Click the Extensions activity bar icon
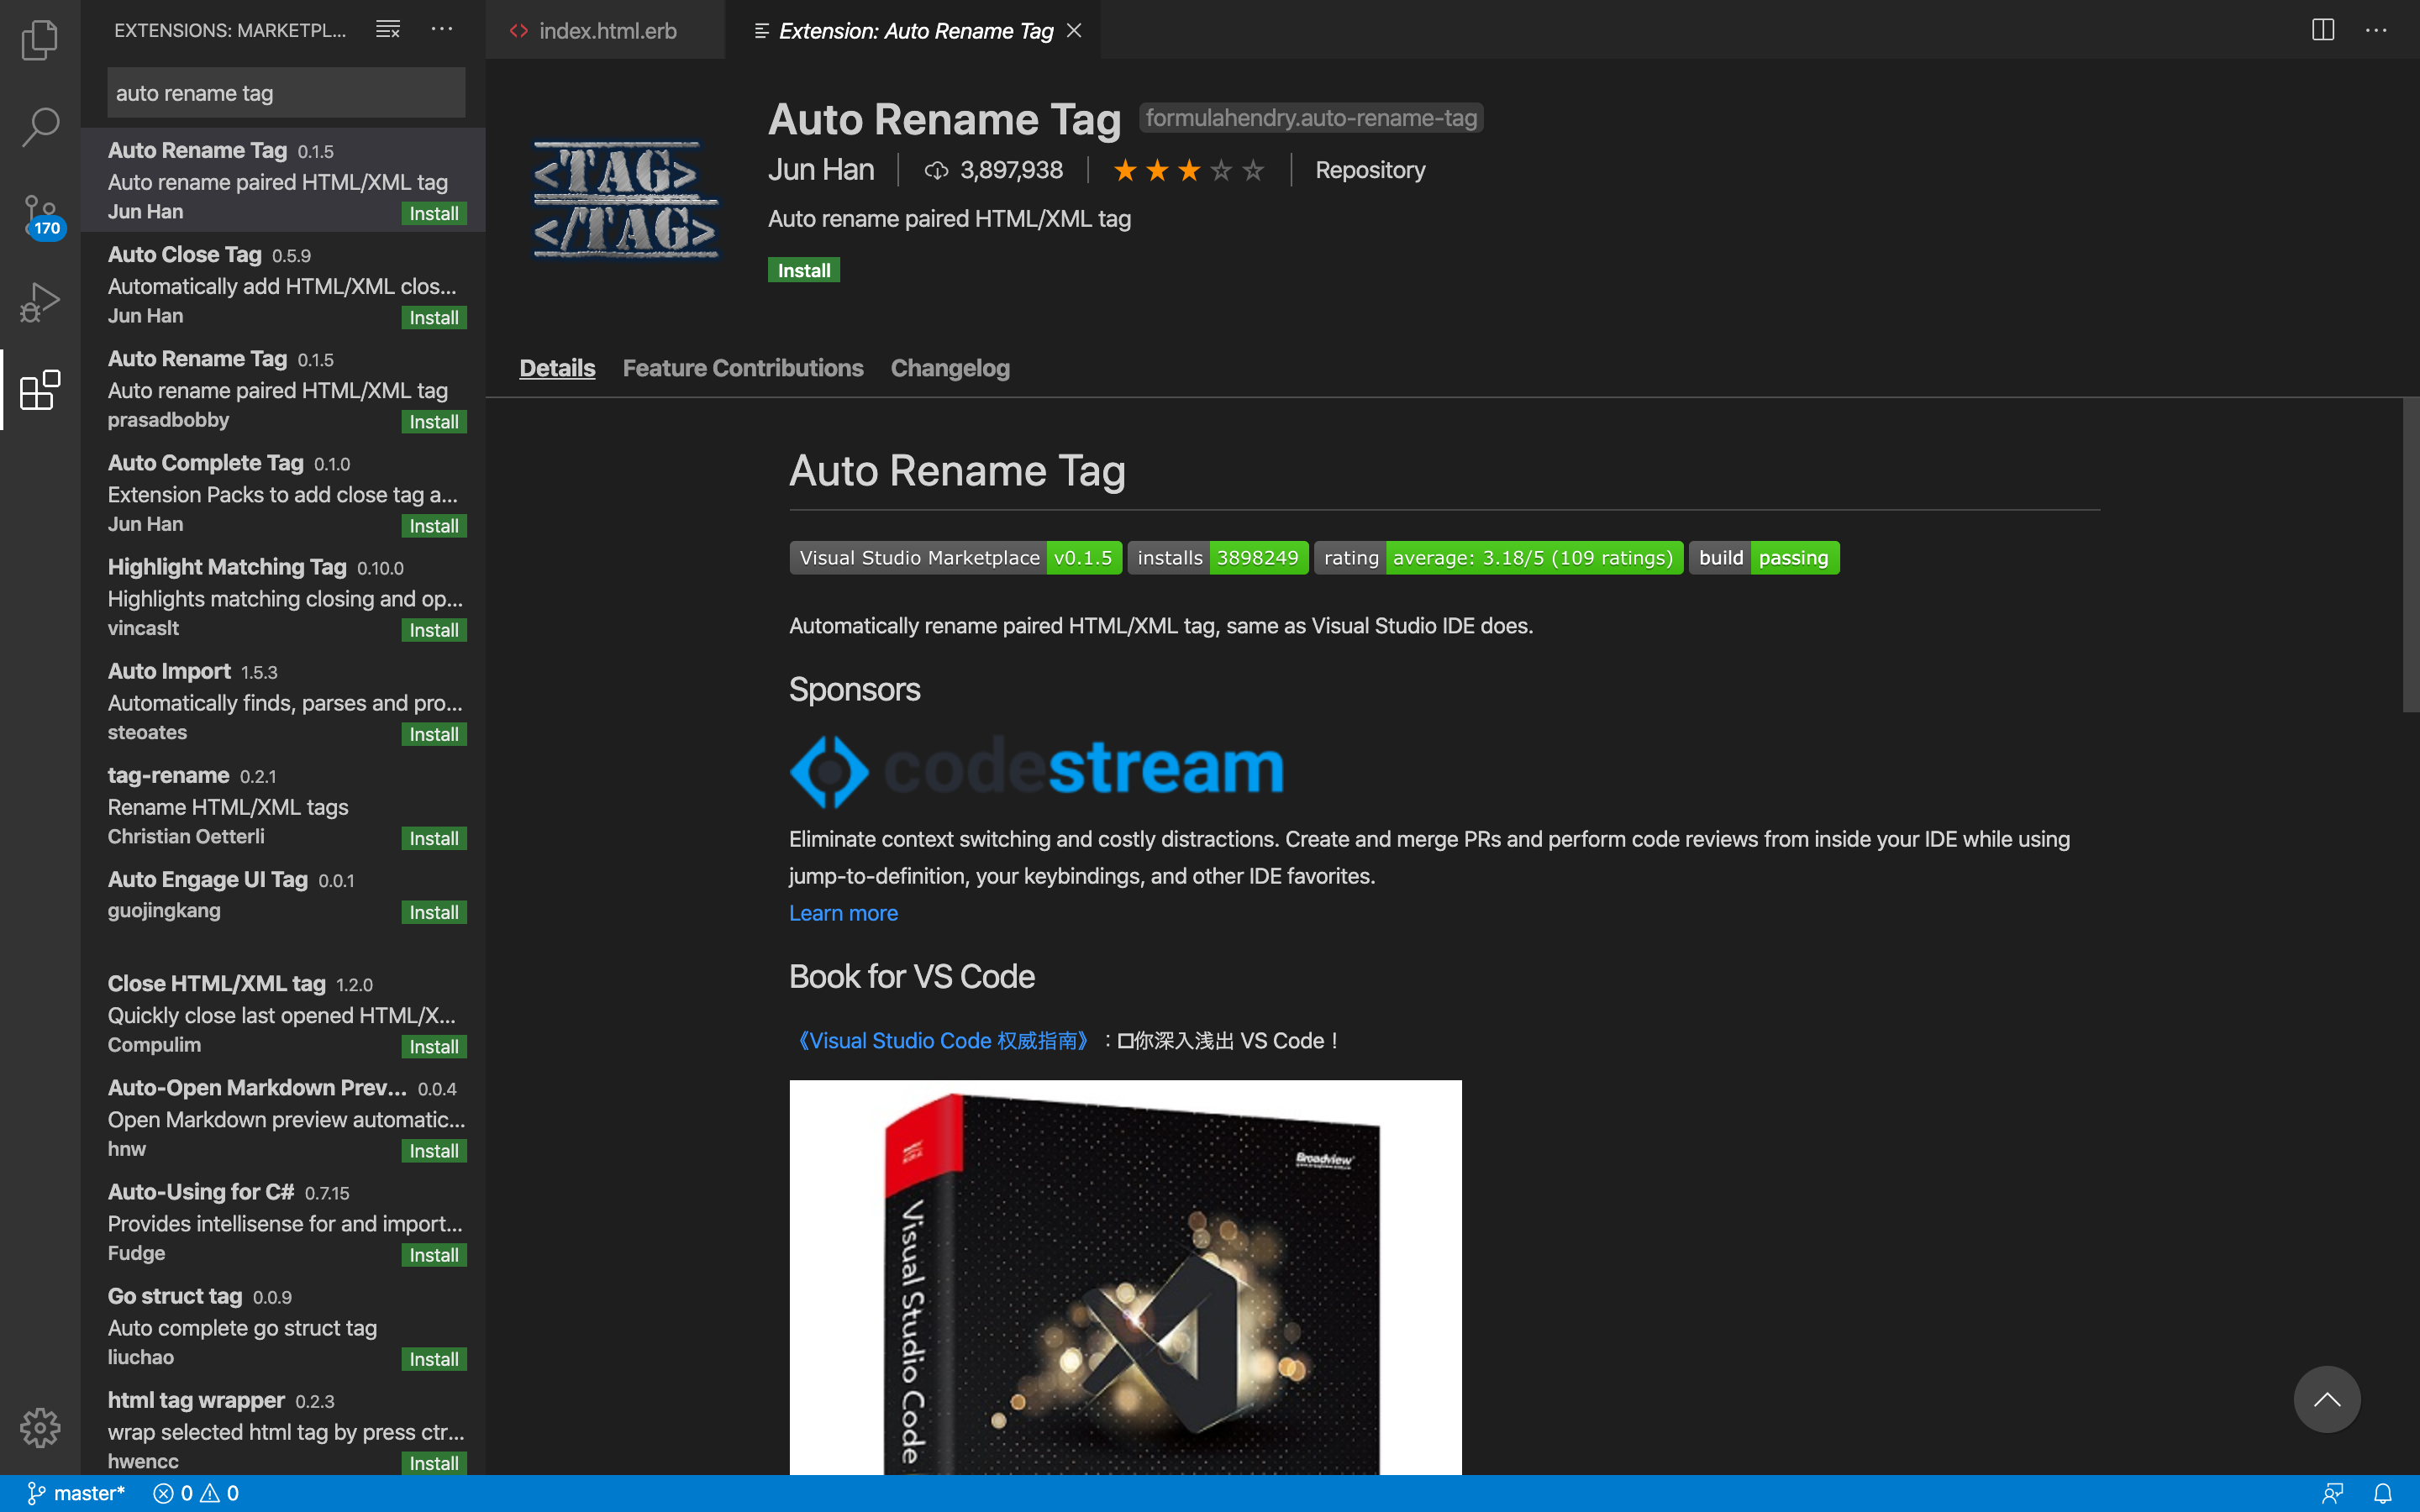 [x=40, y=389]
